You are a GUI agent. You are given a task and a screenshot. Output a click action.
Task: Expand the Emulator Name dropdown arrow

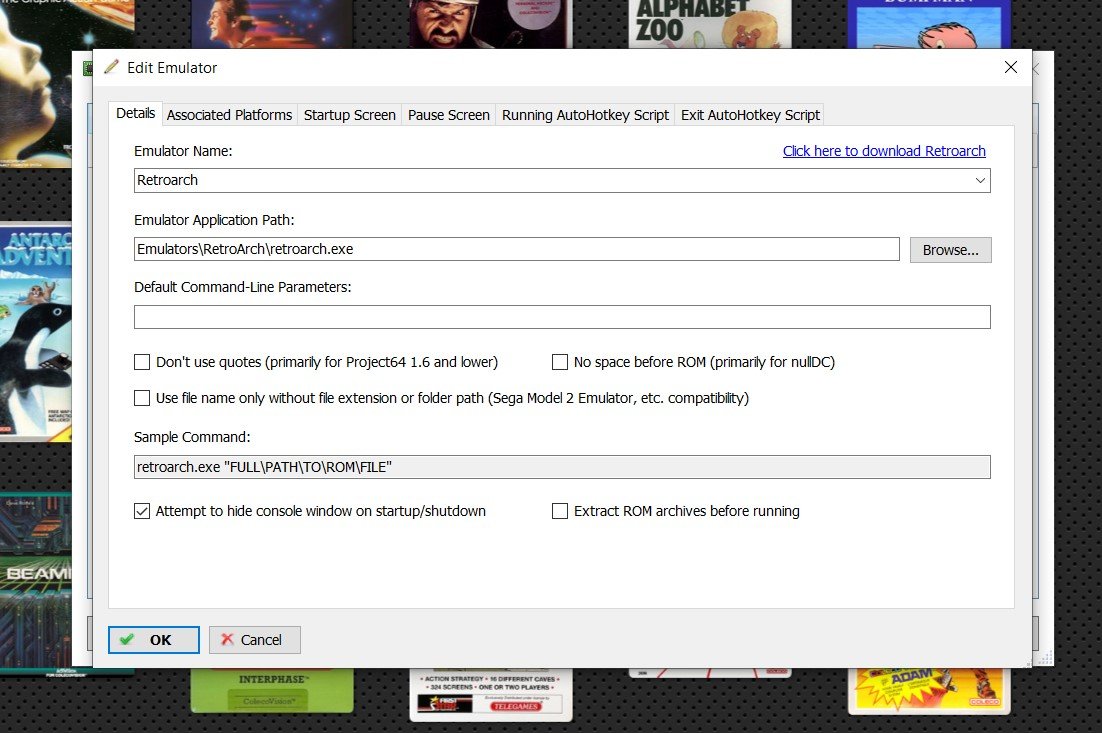[x=980, y=181]
